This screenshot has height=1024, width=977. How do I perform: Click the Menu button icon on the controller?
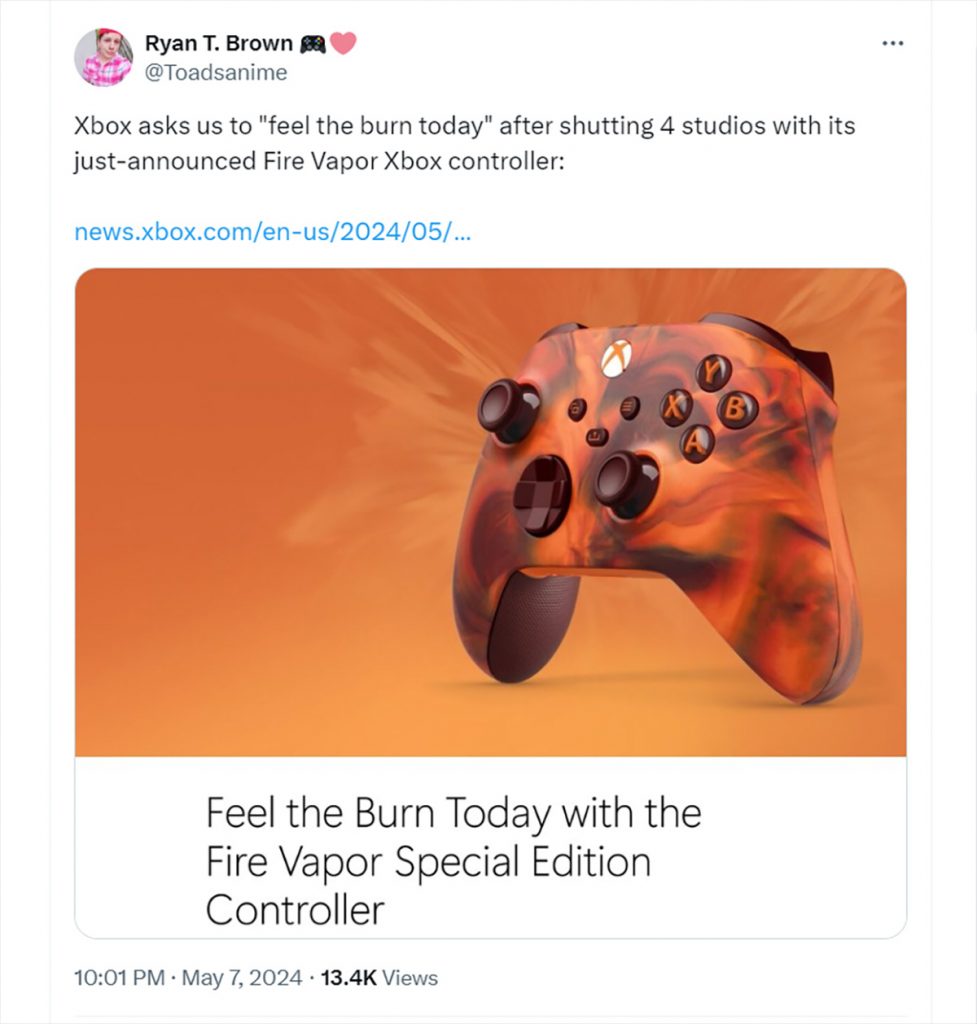(x=628, y=407)
